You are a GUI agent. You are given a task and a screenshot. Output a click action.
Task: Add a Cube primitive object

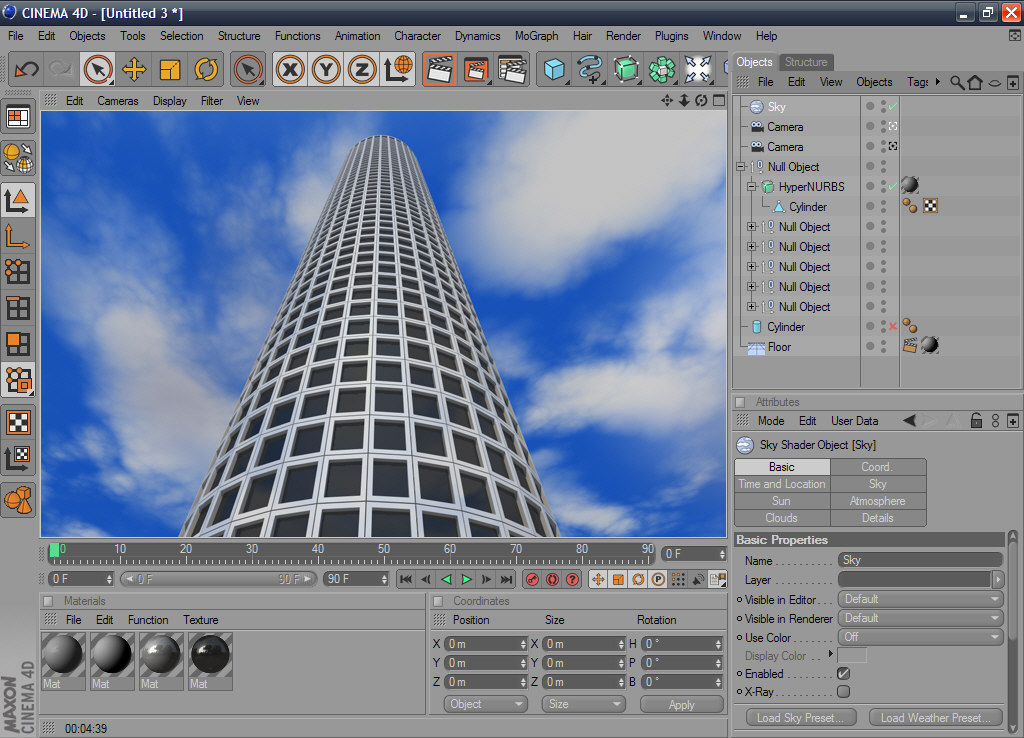554,69
